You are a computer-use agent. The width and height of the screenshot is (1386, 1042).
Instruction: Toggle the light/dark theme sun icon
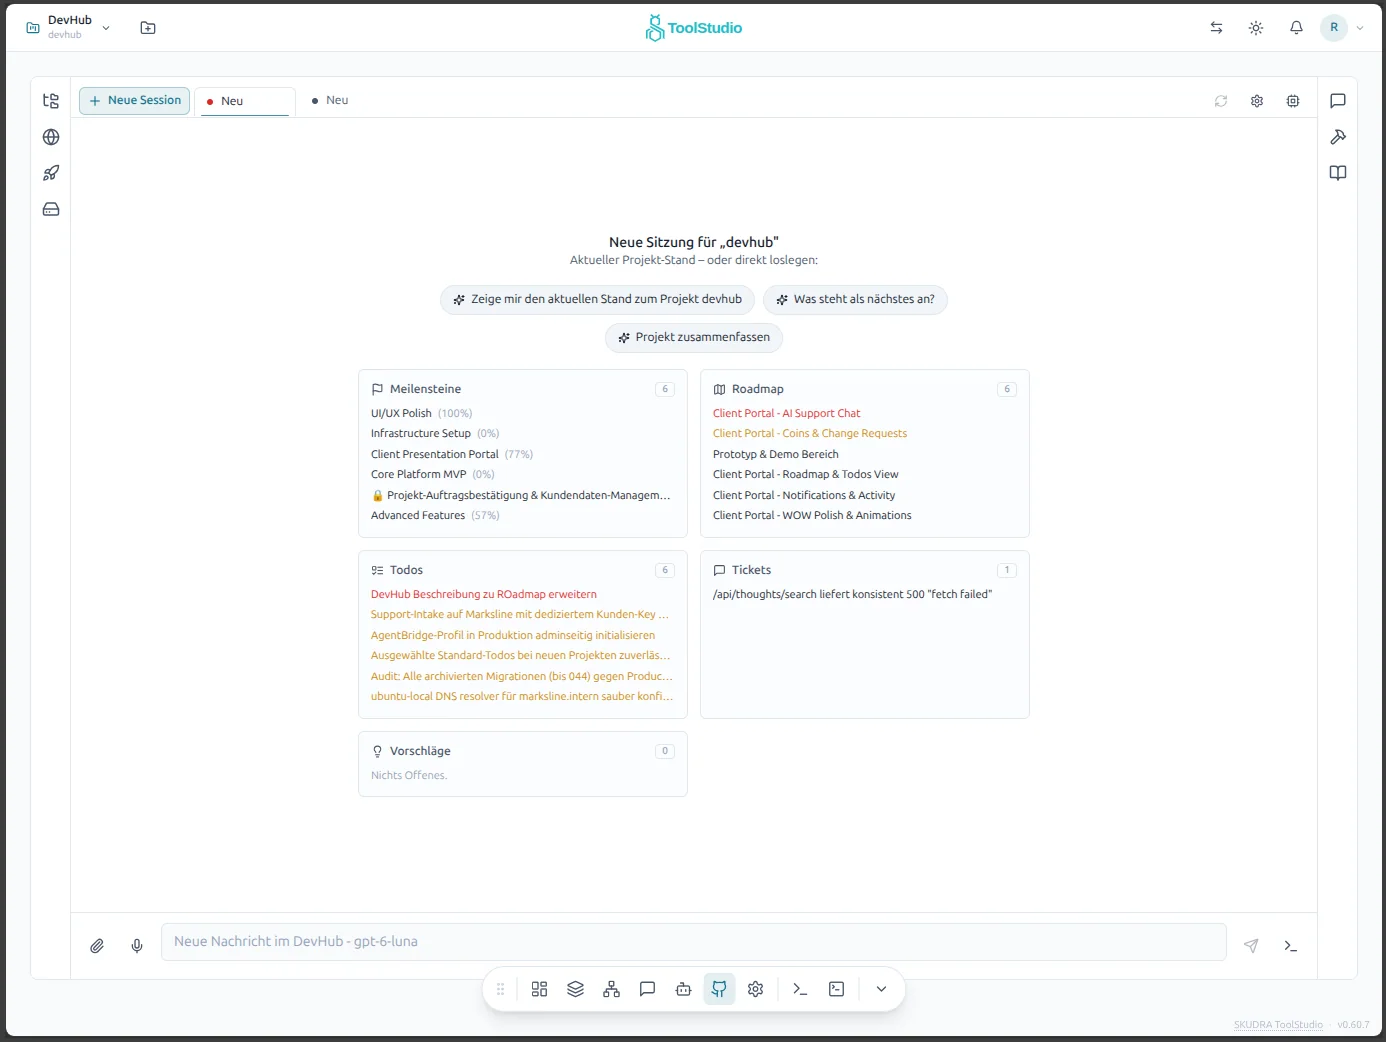1256,28
